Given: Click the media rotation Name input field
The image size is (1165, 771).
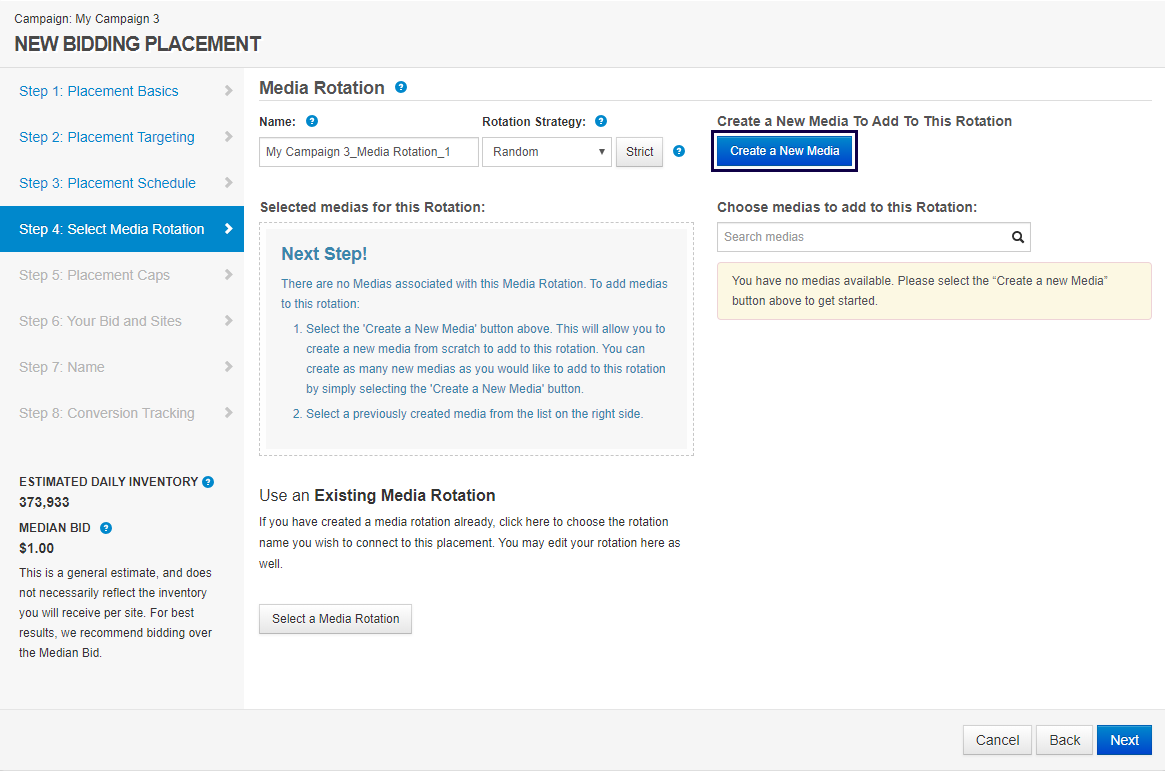Looking at the screenshot, I should coord(368,152).
